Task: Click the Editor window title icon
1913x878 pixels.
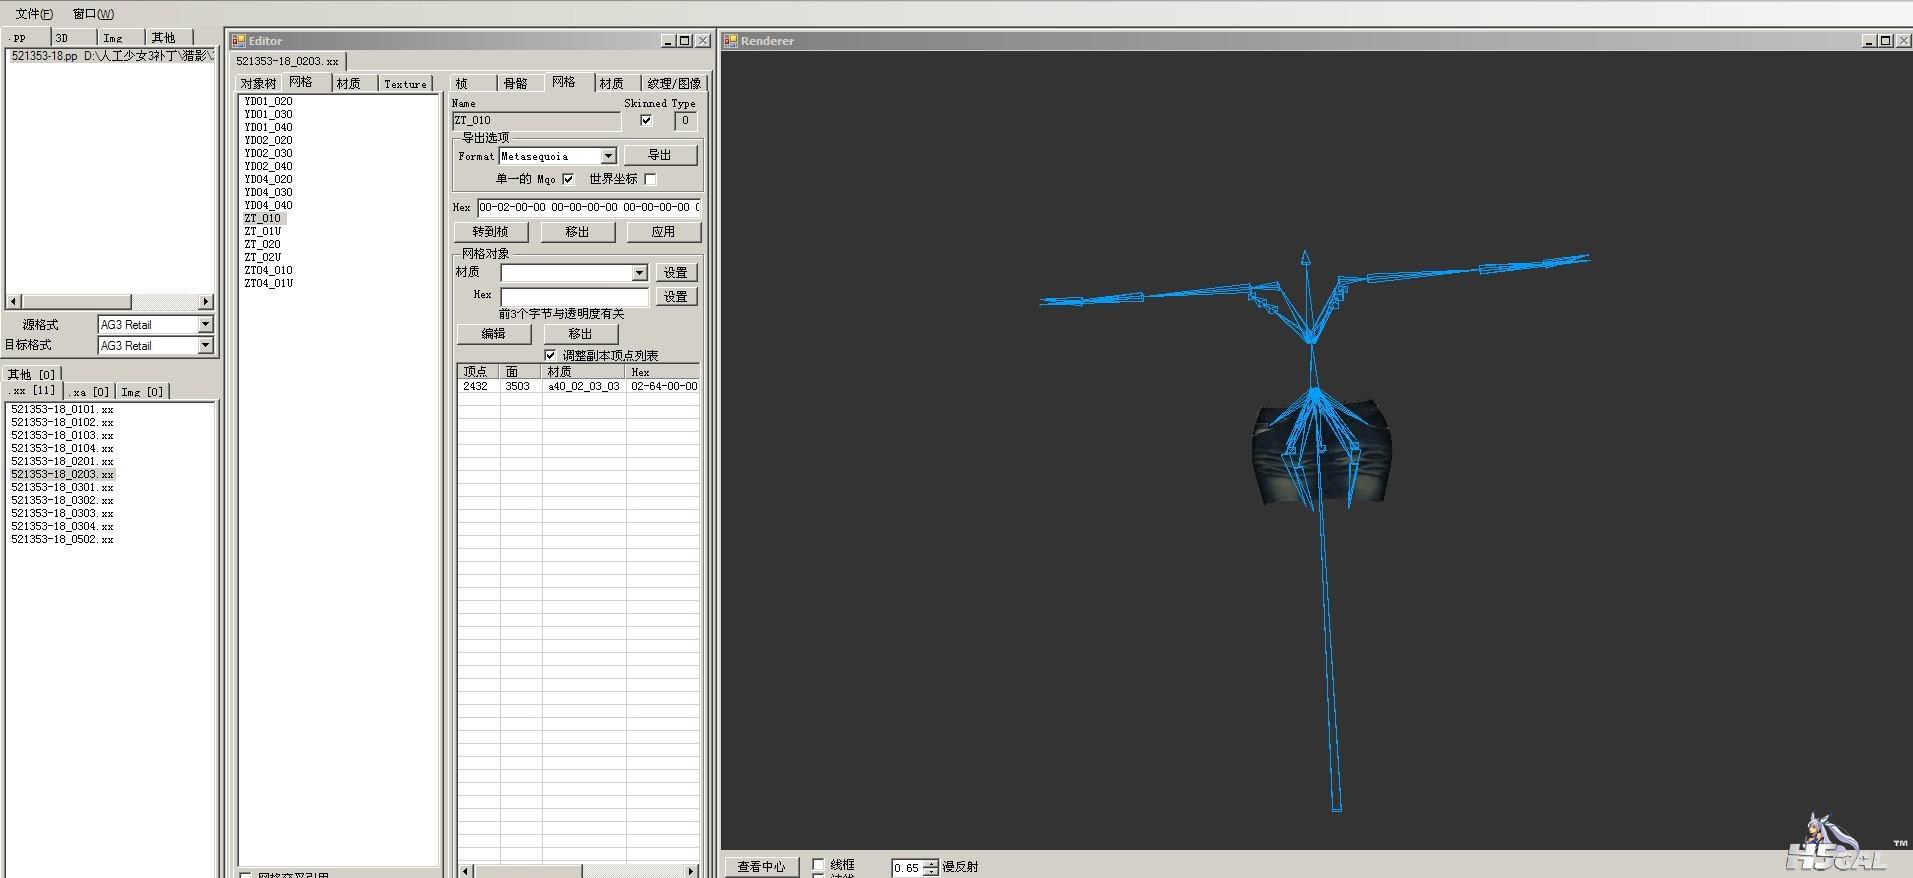Action: click(x=239, y=41)
